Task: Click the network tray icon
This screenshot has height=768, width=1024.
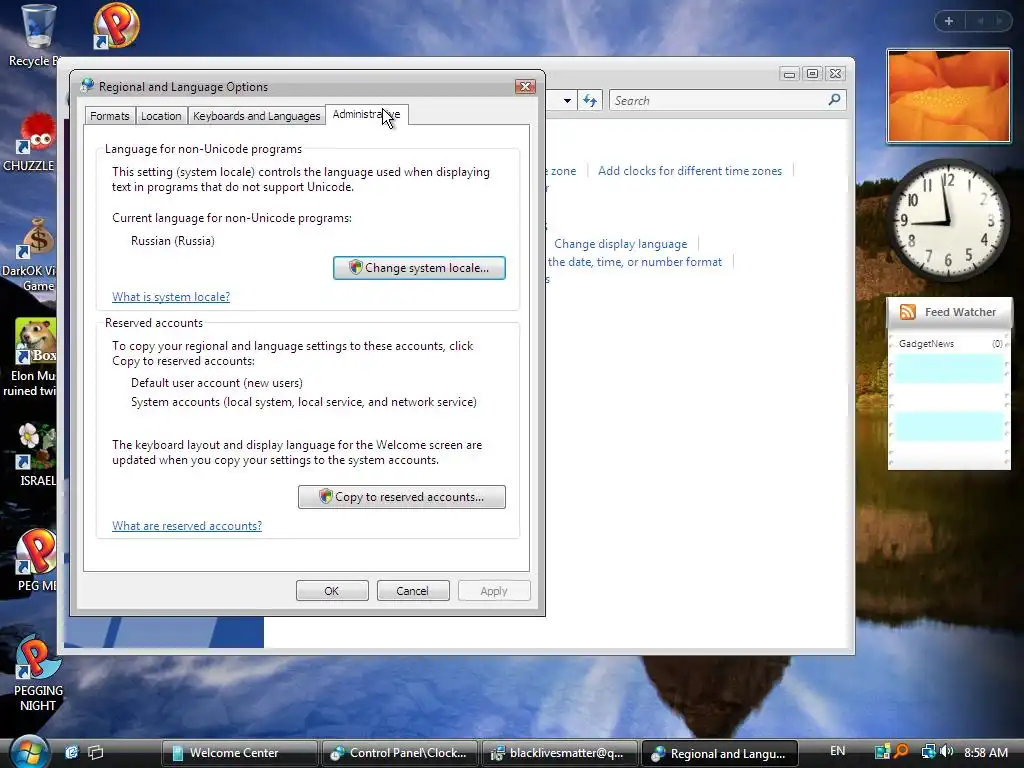Action: click(929, 752)
